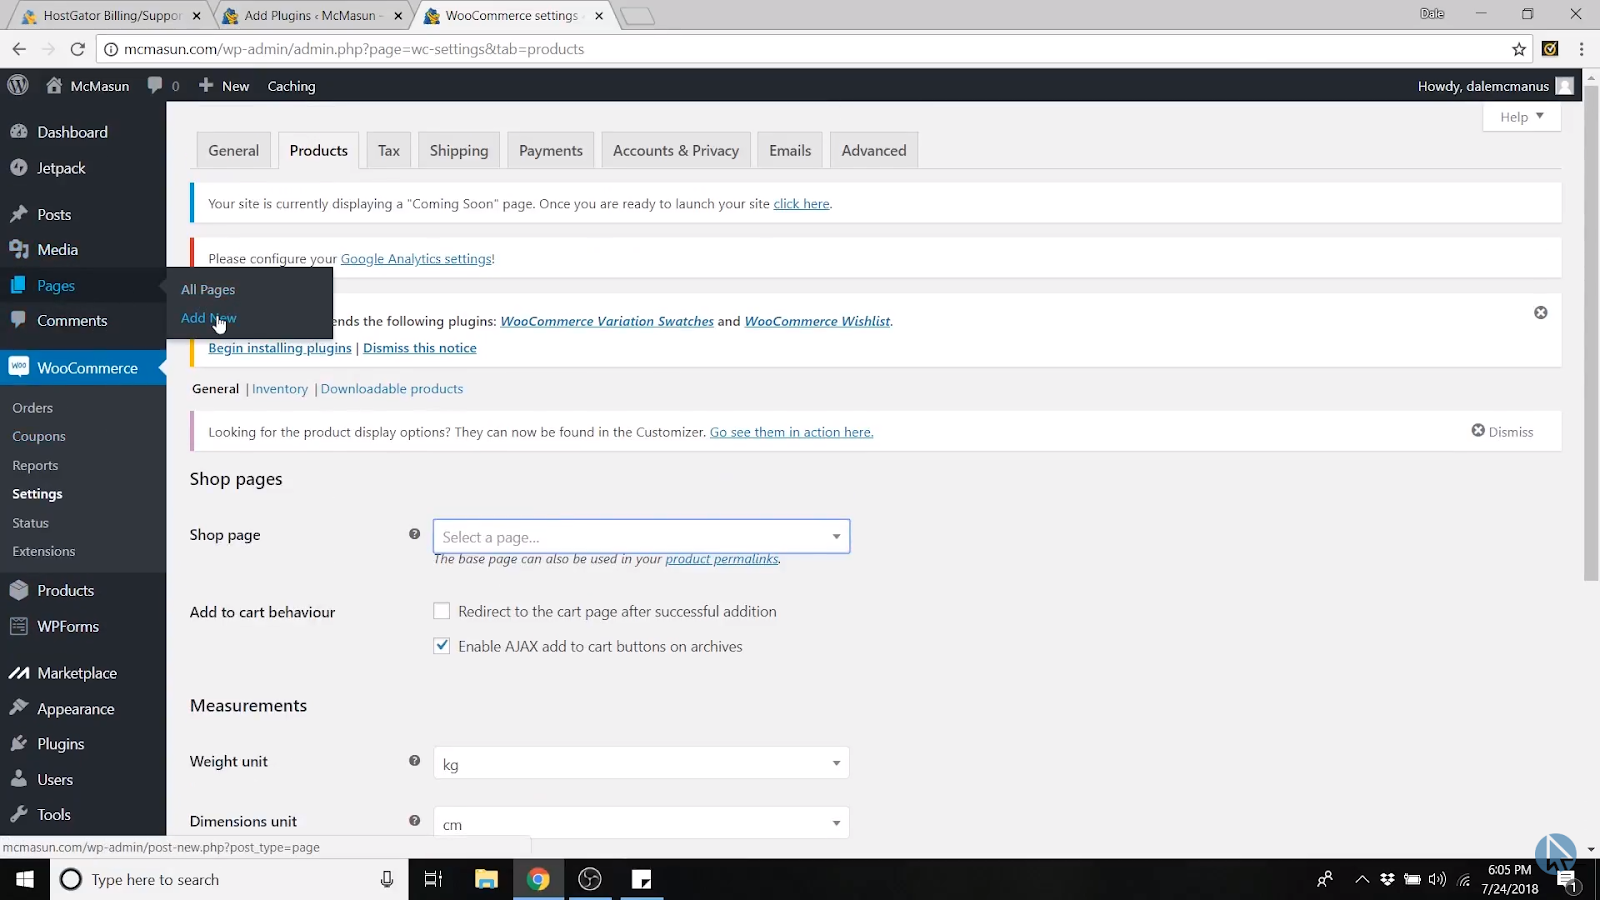Click the Posts pin icon
Viewport: 1600px width, 900px height.
pyautogui.click(x=19, y=214)
